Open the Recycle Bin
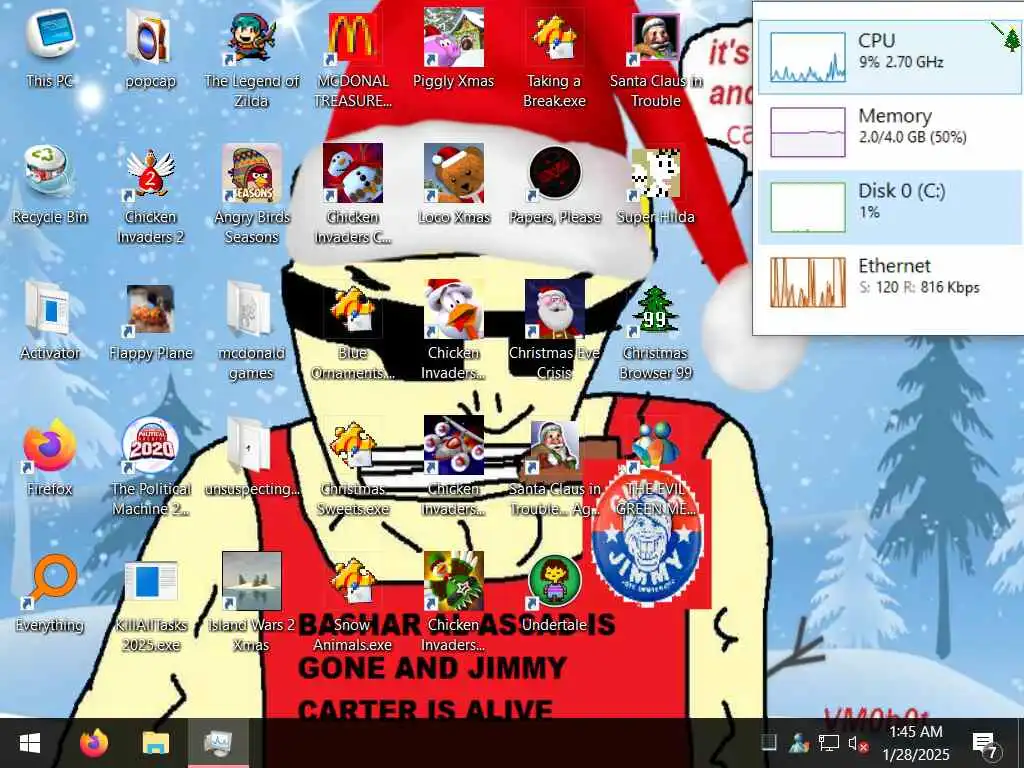The image size is (1024, 768). (x=50, y=185)
